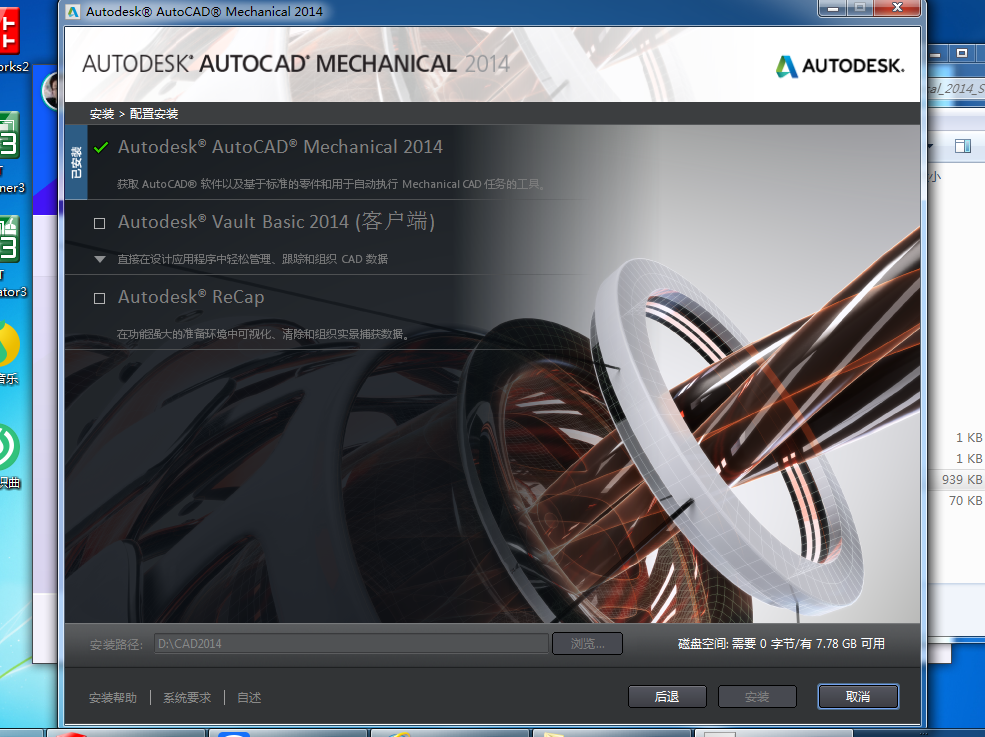The image size is (985, 737).
Task: Click the Autodesk ReCap product title
Action: [x=191, y=297]
